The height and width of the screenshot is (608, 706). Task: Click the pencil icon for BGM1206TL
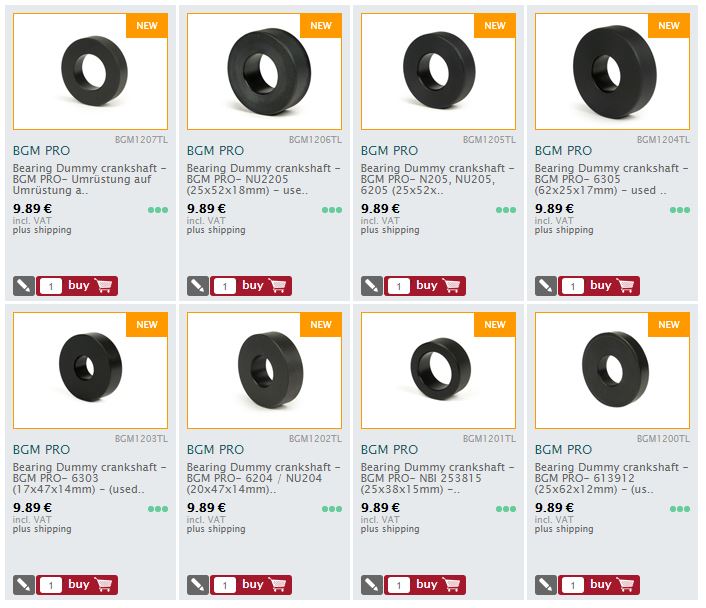coord(198,286)
